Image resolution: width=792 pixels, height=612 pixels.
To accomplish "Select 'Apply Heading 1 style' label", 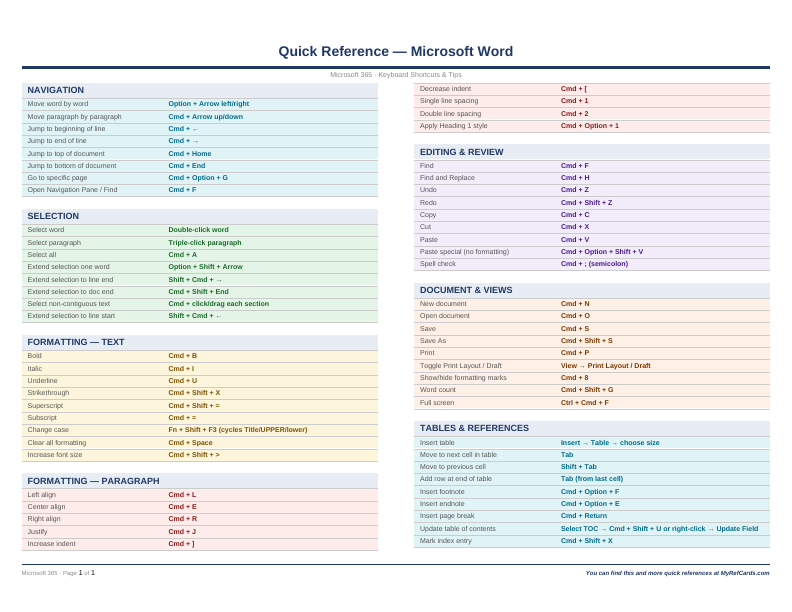I will tap(454, 126).
